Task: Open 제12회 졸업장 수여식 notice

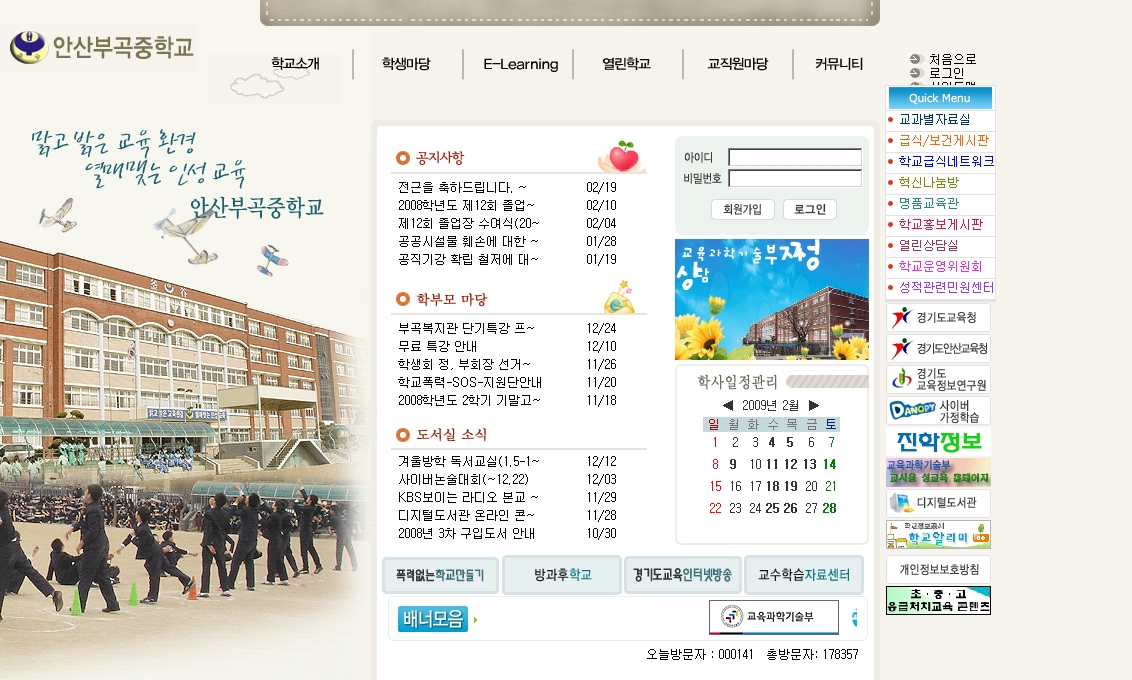Action: [468, 223]
